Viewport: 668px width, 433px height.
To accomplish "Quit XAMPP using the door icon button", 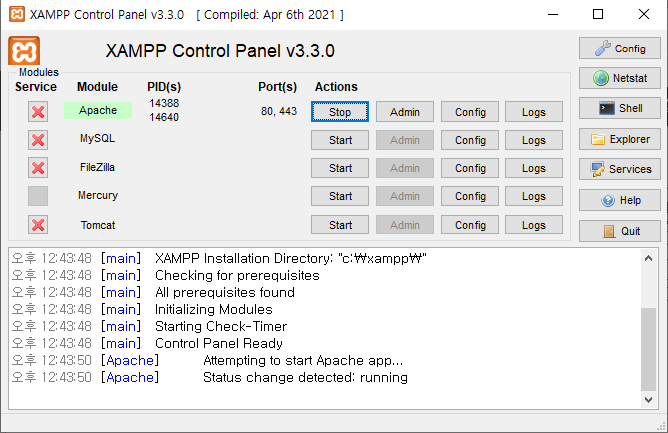I will (619, 231).
